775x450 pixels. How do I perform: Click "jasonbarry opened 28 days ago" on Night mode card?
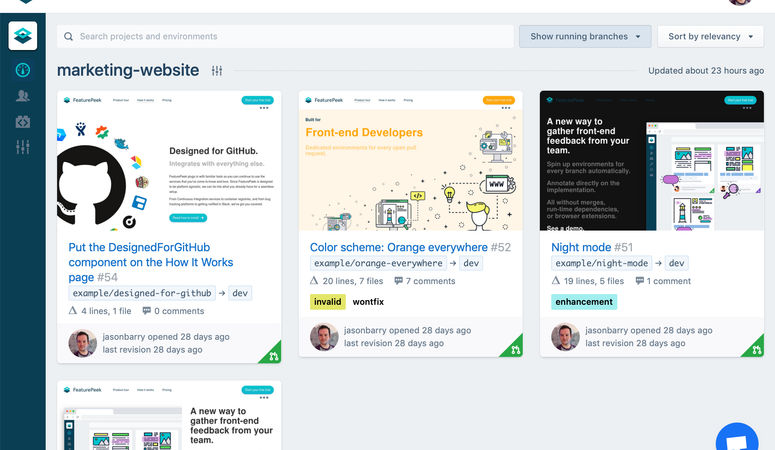click(648, 330)
